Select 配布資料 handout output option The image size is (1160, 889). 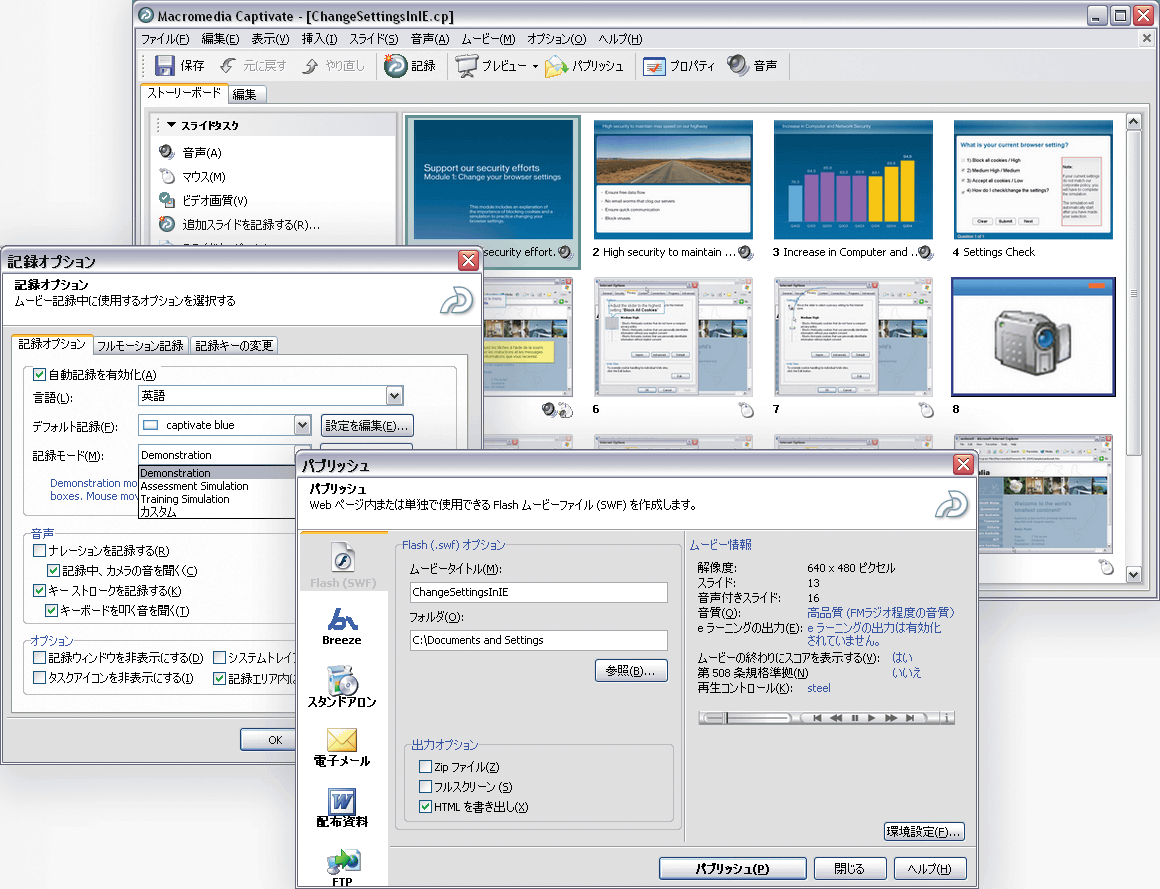[x=342, y=808]
